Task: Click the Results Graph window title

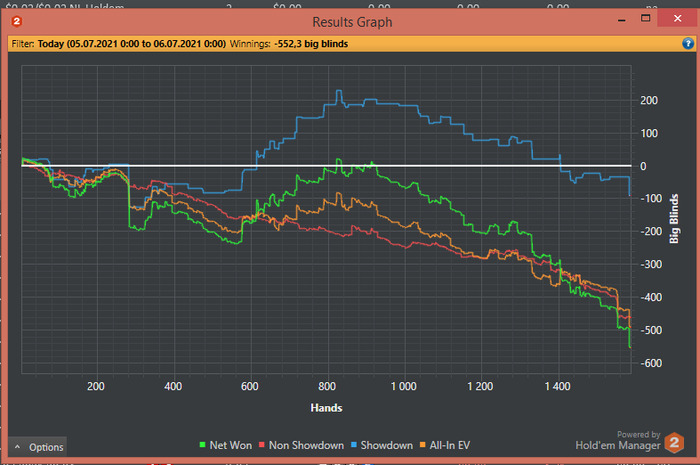Action: 352,22
